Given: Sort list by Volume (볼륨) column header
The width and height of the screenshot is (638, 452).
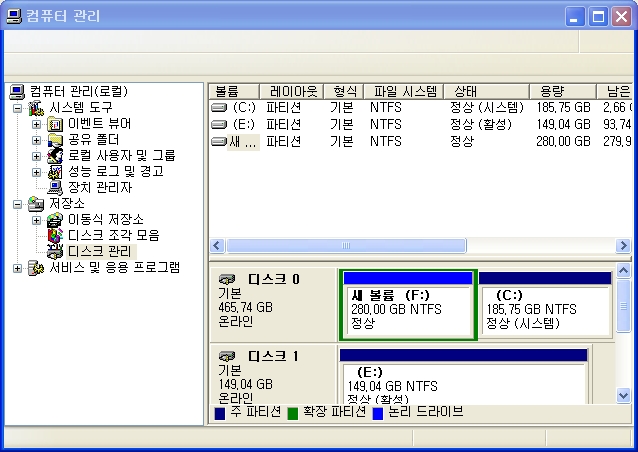Looking at the screenshot, I should [x=233, y=91].
